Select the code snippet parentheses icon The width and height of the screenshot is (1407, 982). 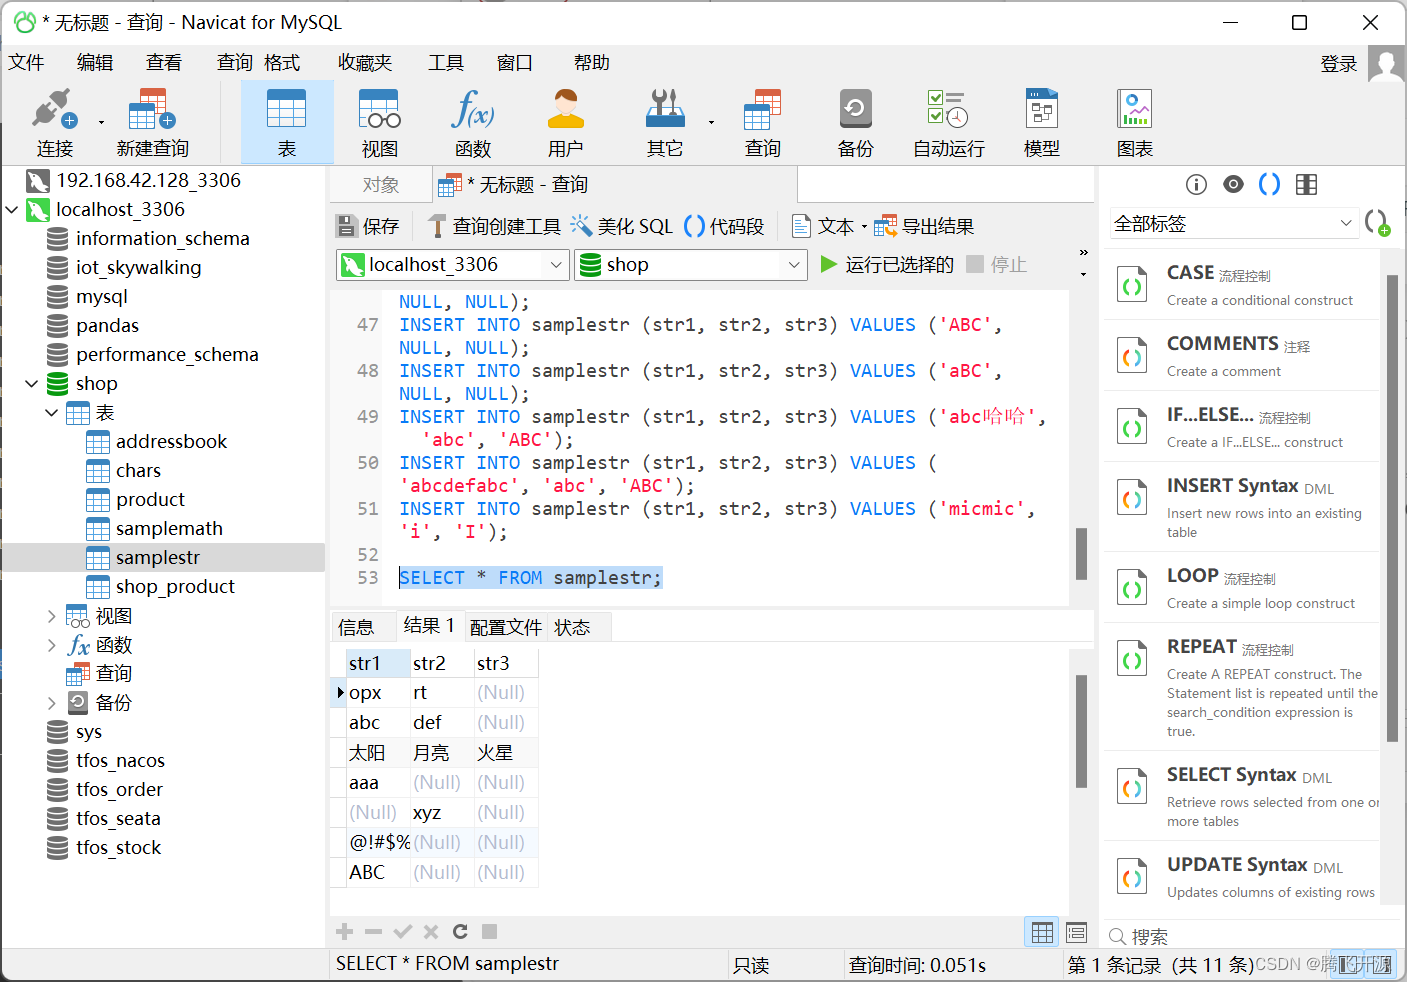1269,184
